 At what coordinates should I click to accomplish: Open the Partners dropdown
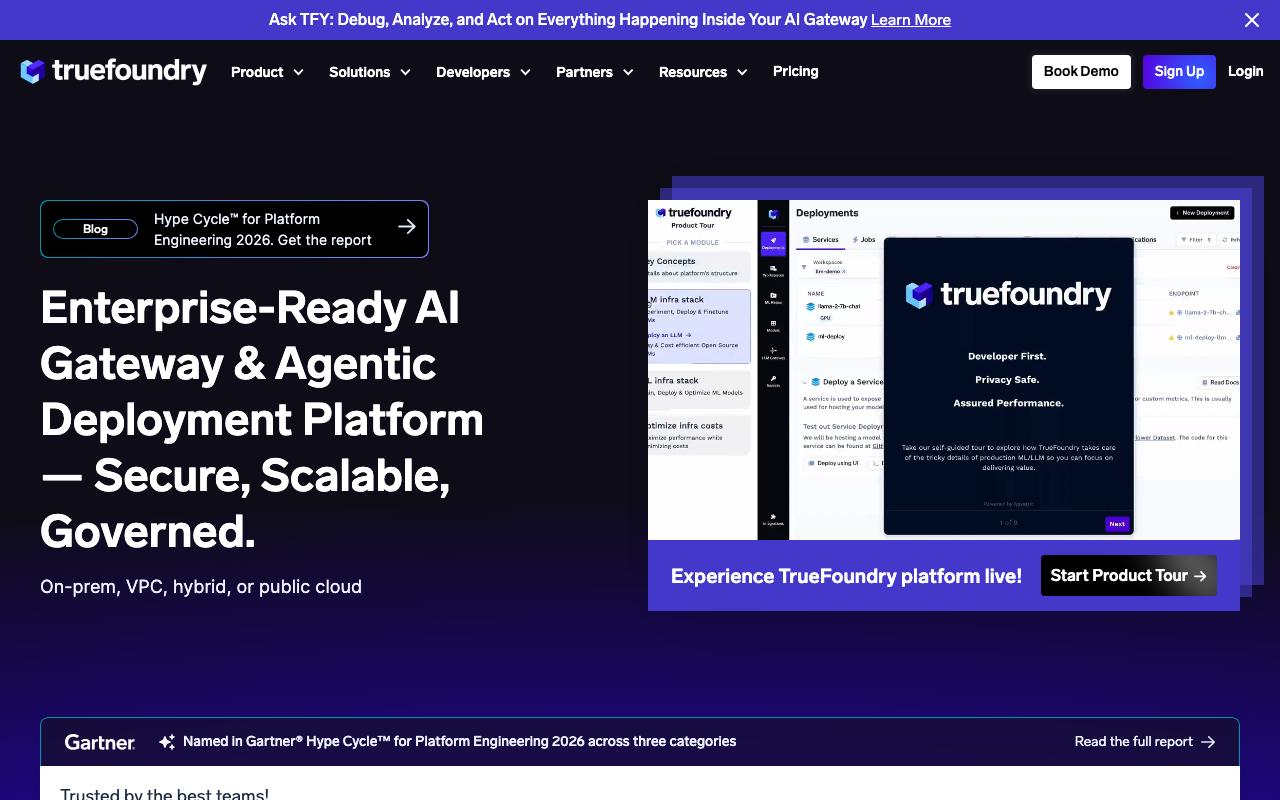coord(595,72)
